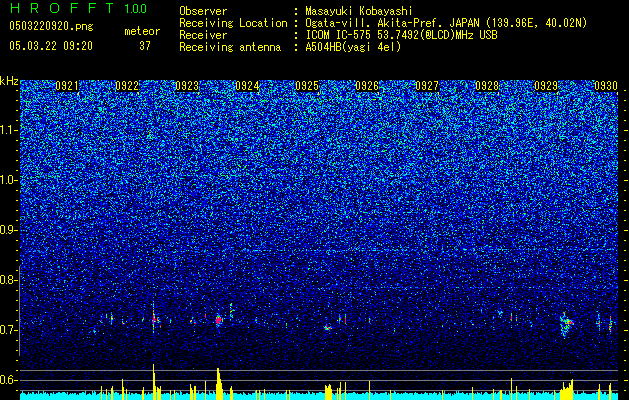Click the Receiving antenna field label
The height and width of the screenshot is (400, 629).
(x=230, y=47)
